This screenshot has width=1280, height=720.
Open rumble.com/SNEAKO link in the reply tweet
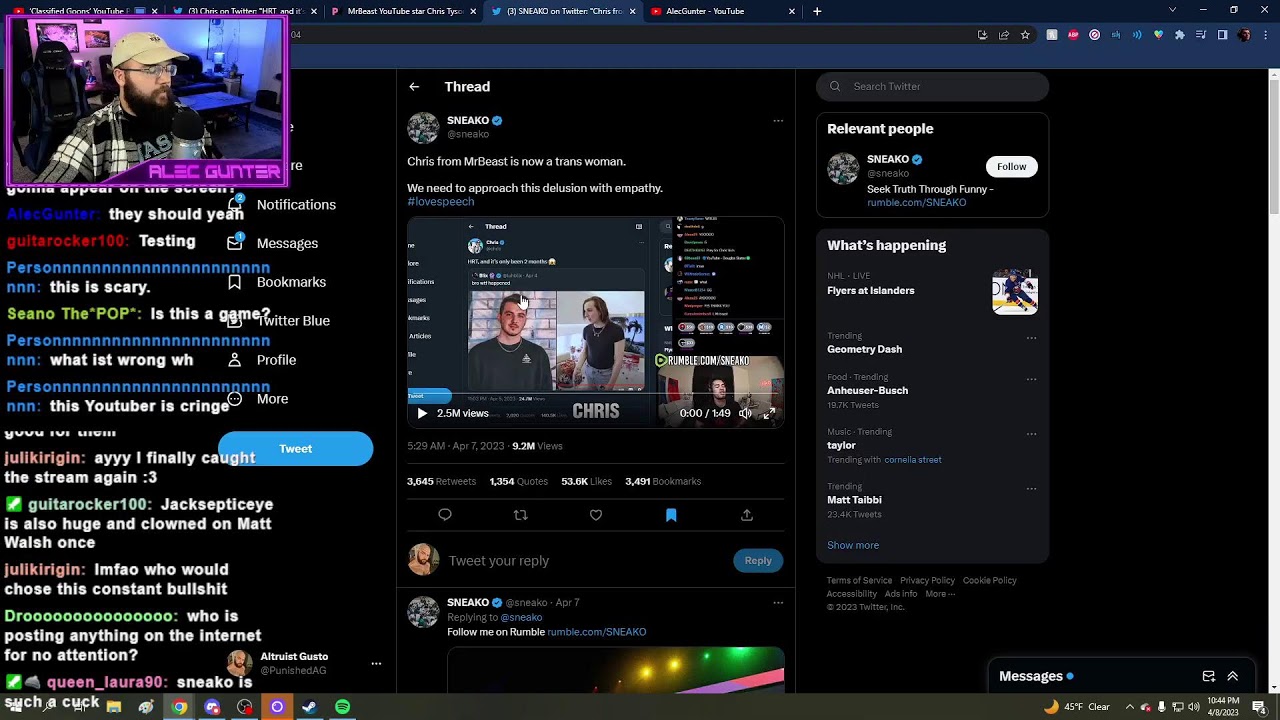point(597,632)
